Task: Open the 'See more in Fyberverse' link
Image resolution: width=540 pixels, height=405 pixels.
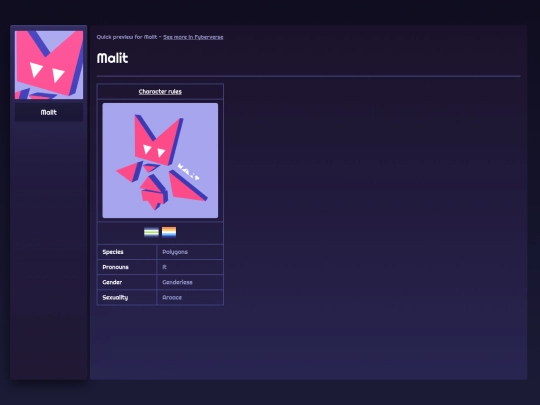Action: pyautogui.click(x=193, y=37)
